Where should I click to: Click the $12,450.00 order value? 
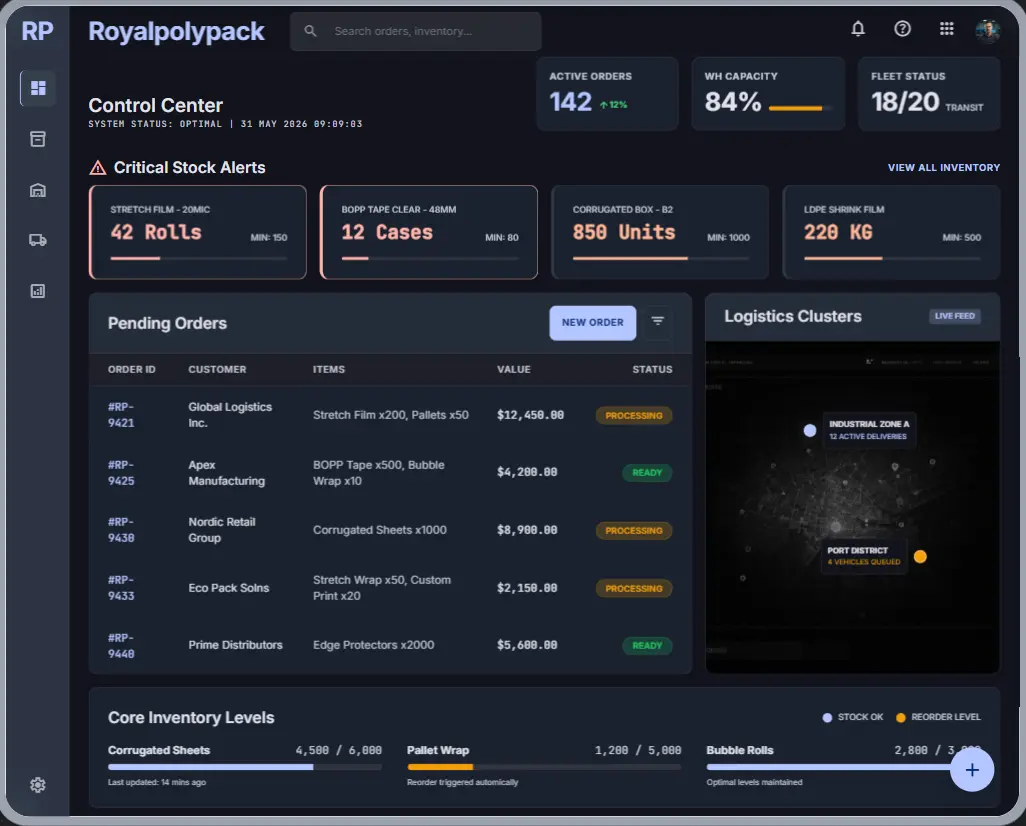coord(530,415)
